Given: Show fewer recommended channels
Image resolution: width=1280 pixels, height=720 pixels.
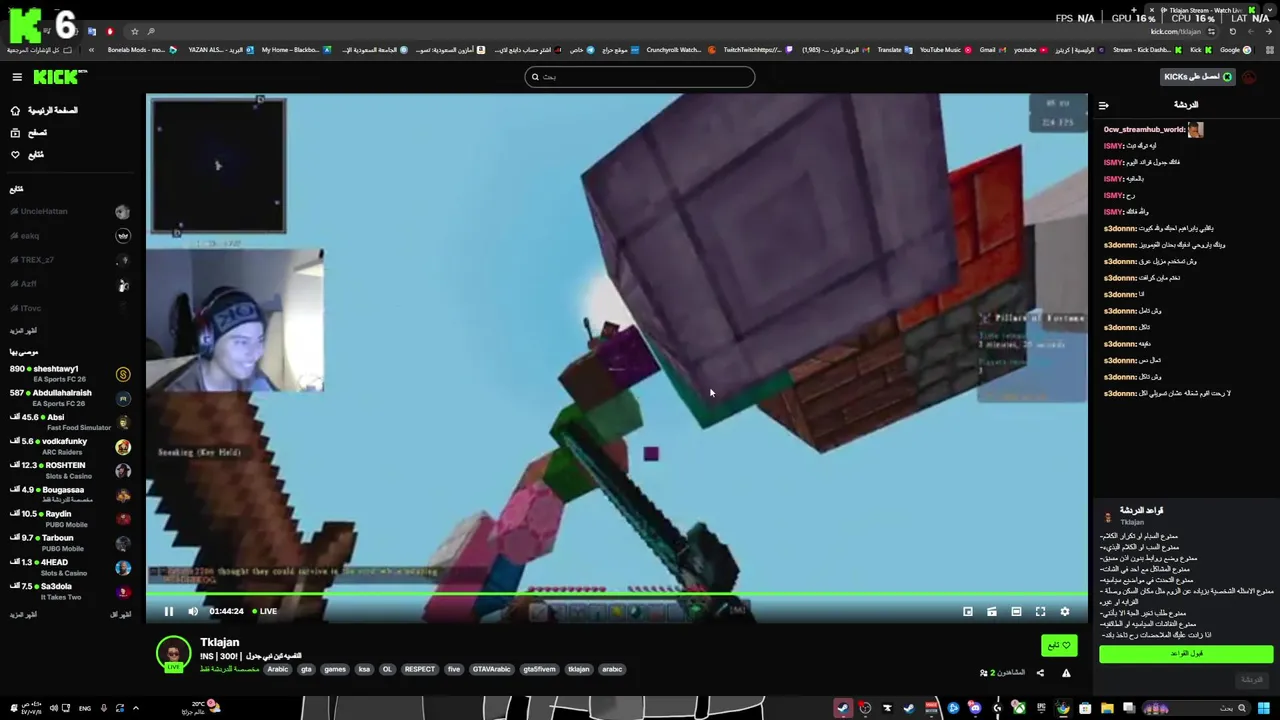Looking at the screenshot, I should pyautogui.click(x=120, y=615).
